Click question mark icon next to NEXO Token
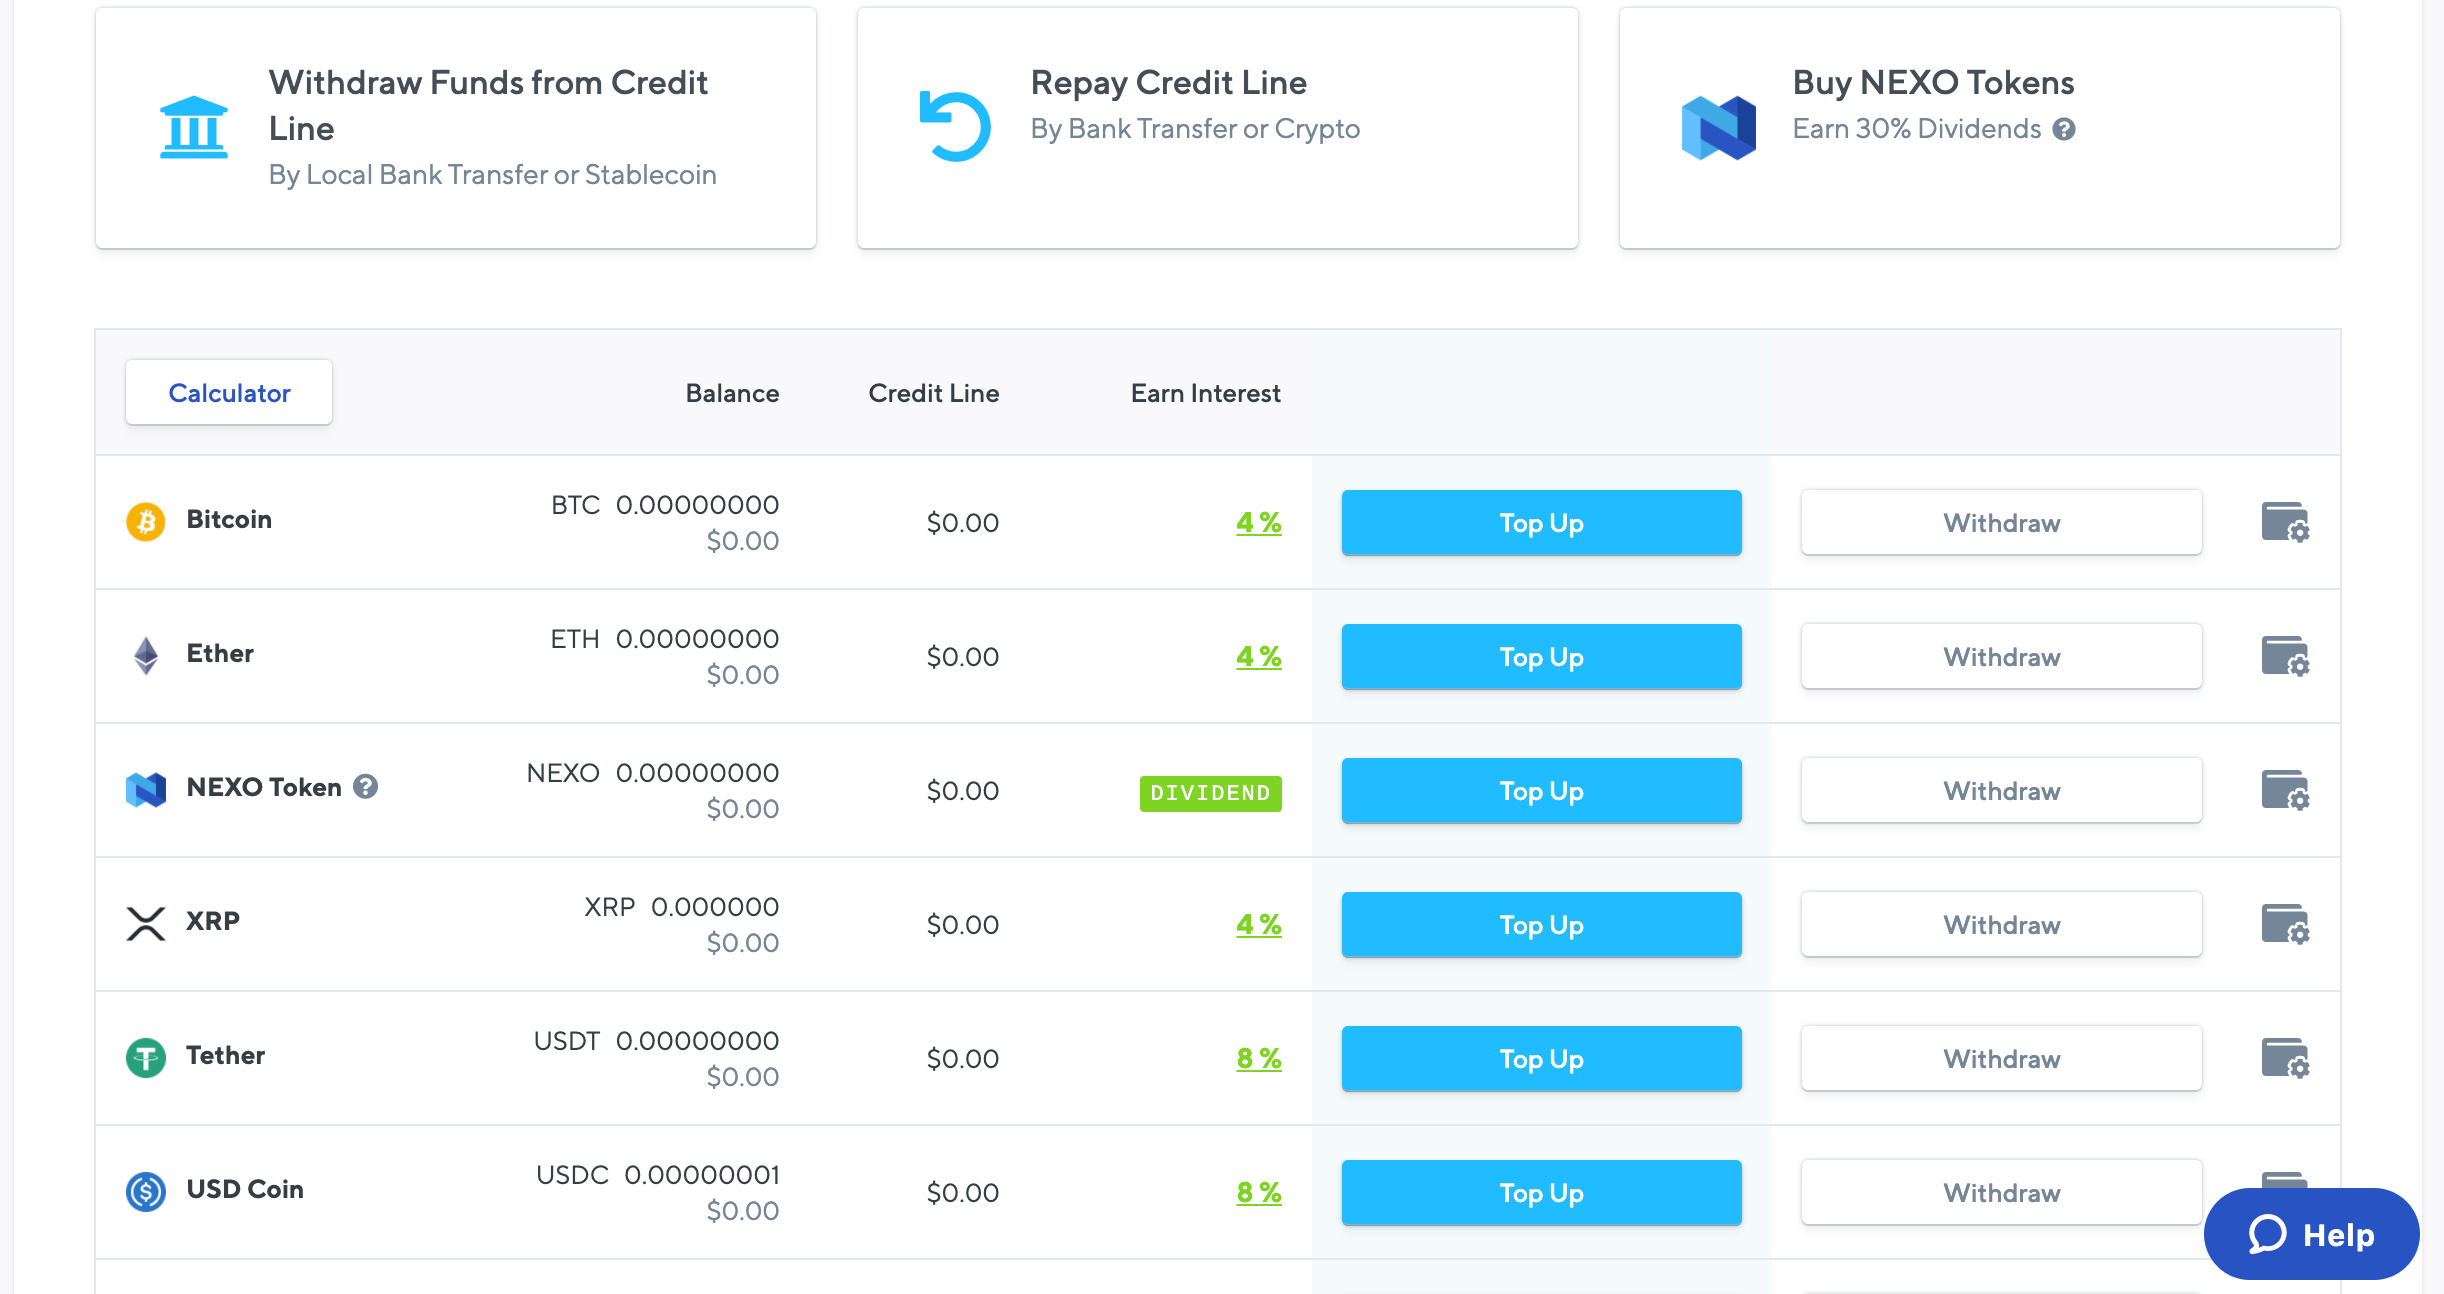 (x=366, y=787)
